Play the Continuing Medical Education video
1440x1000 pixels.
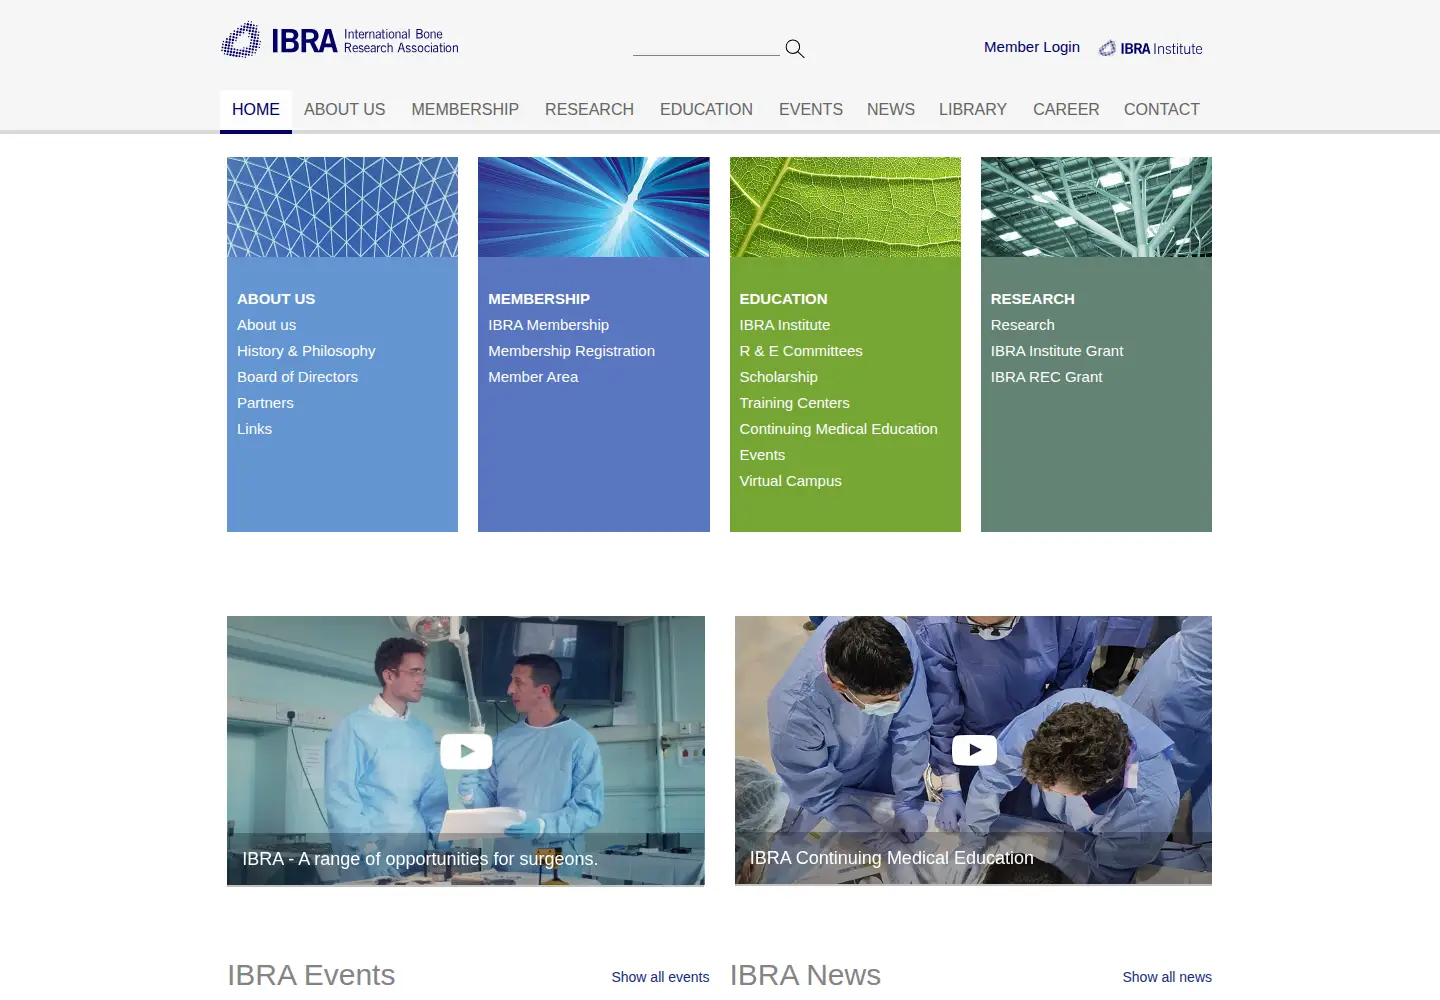point(974,750)
